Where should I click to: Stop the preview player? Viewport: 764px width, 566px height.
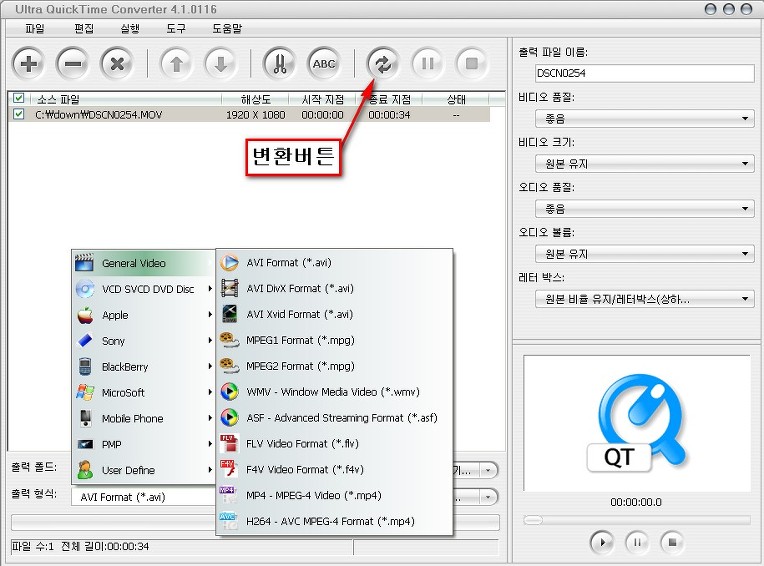click(672, 542)
